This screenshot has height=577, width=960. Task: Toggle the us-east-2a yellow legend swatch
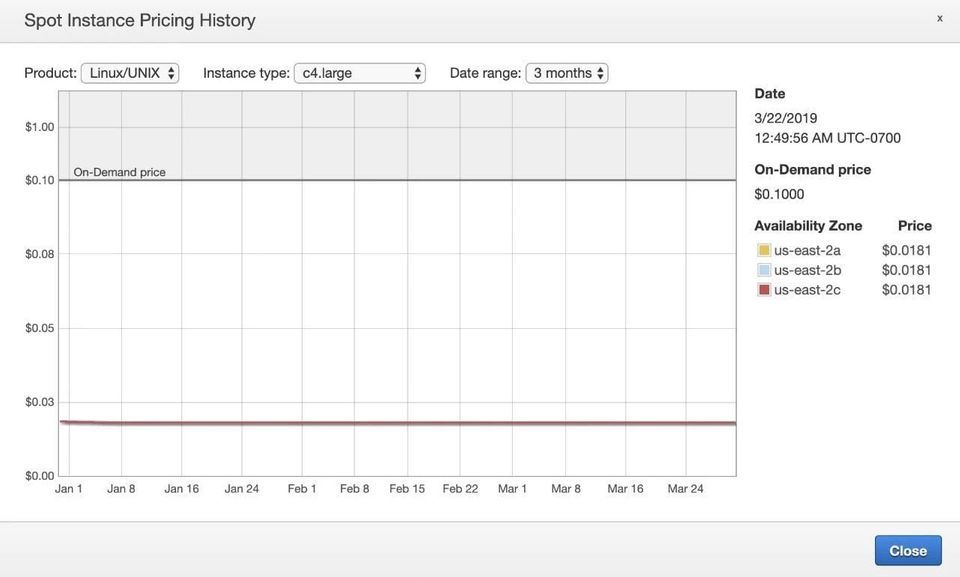coord(764,250)
